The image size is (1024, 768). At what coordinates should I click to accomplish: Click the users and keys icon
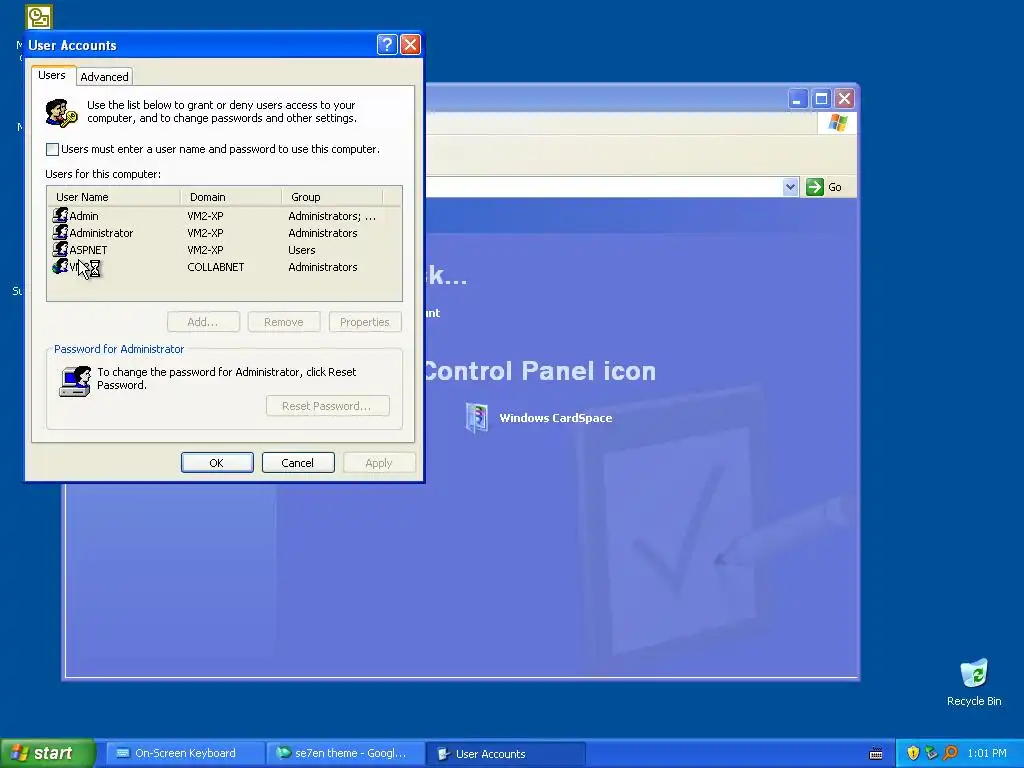pos(61,112)
